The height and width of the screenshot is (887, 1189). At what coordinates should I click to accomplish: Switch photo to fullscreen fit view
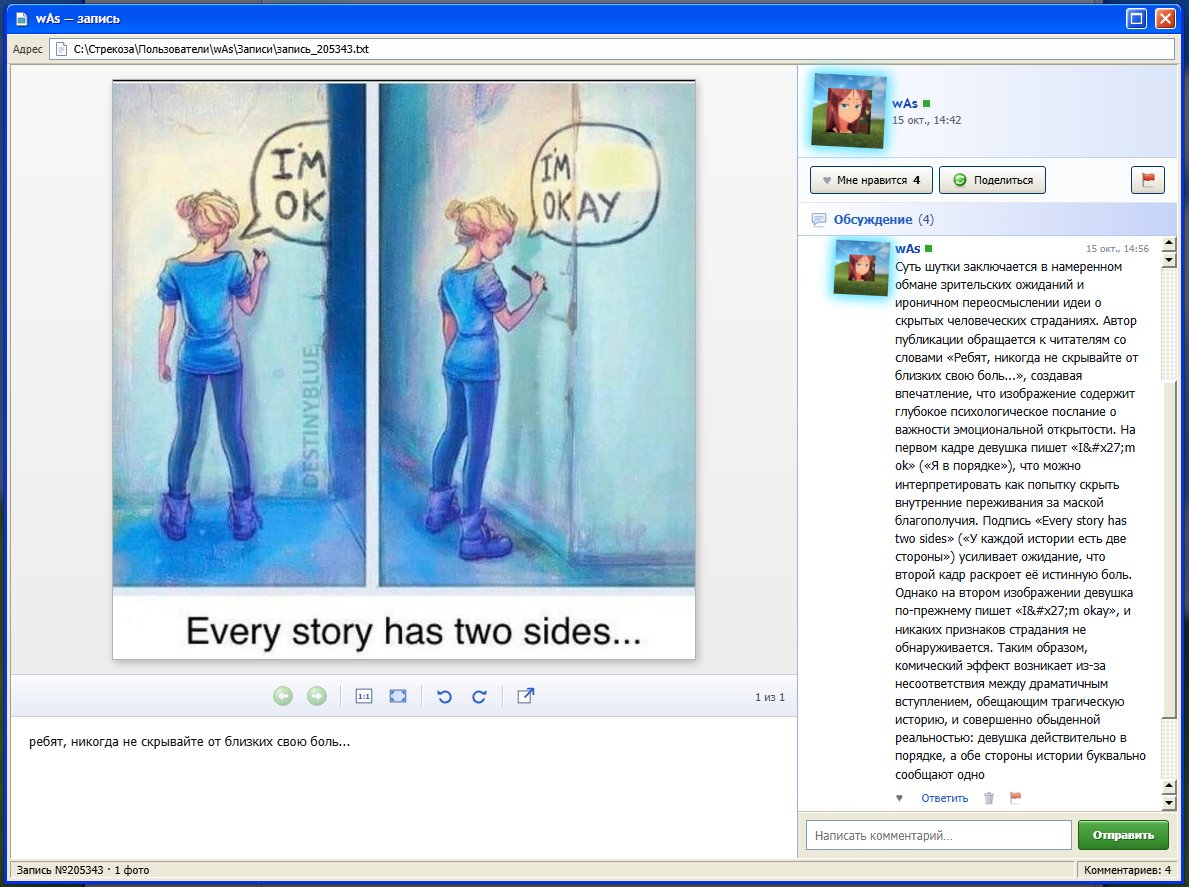[x=398, y=696]
